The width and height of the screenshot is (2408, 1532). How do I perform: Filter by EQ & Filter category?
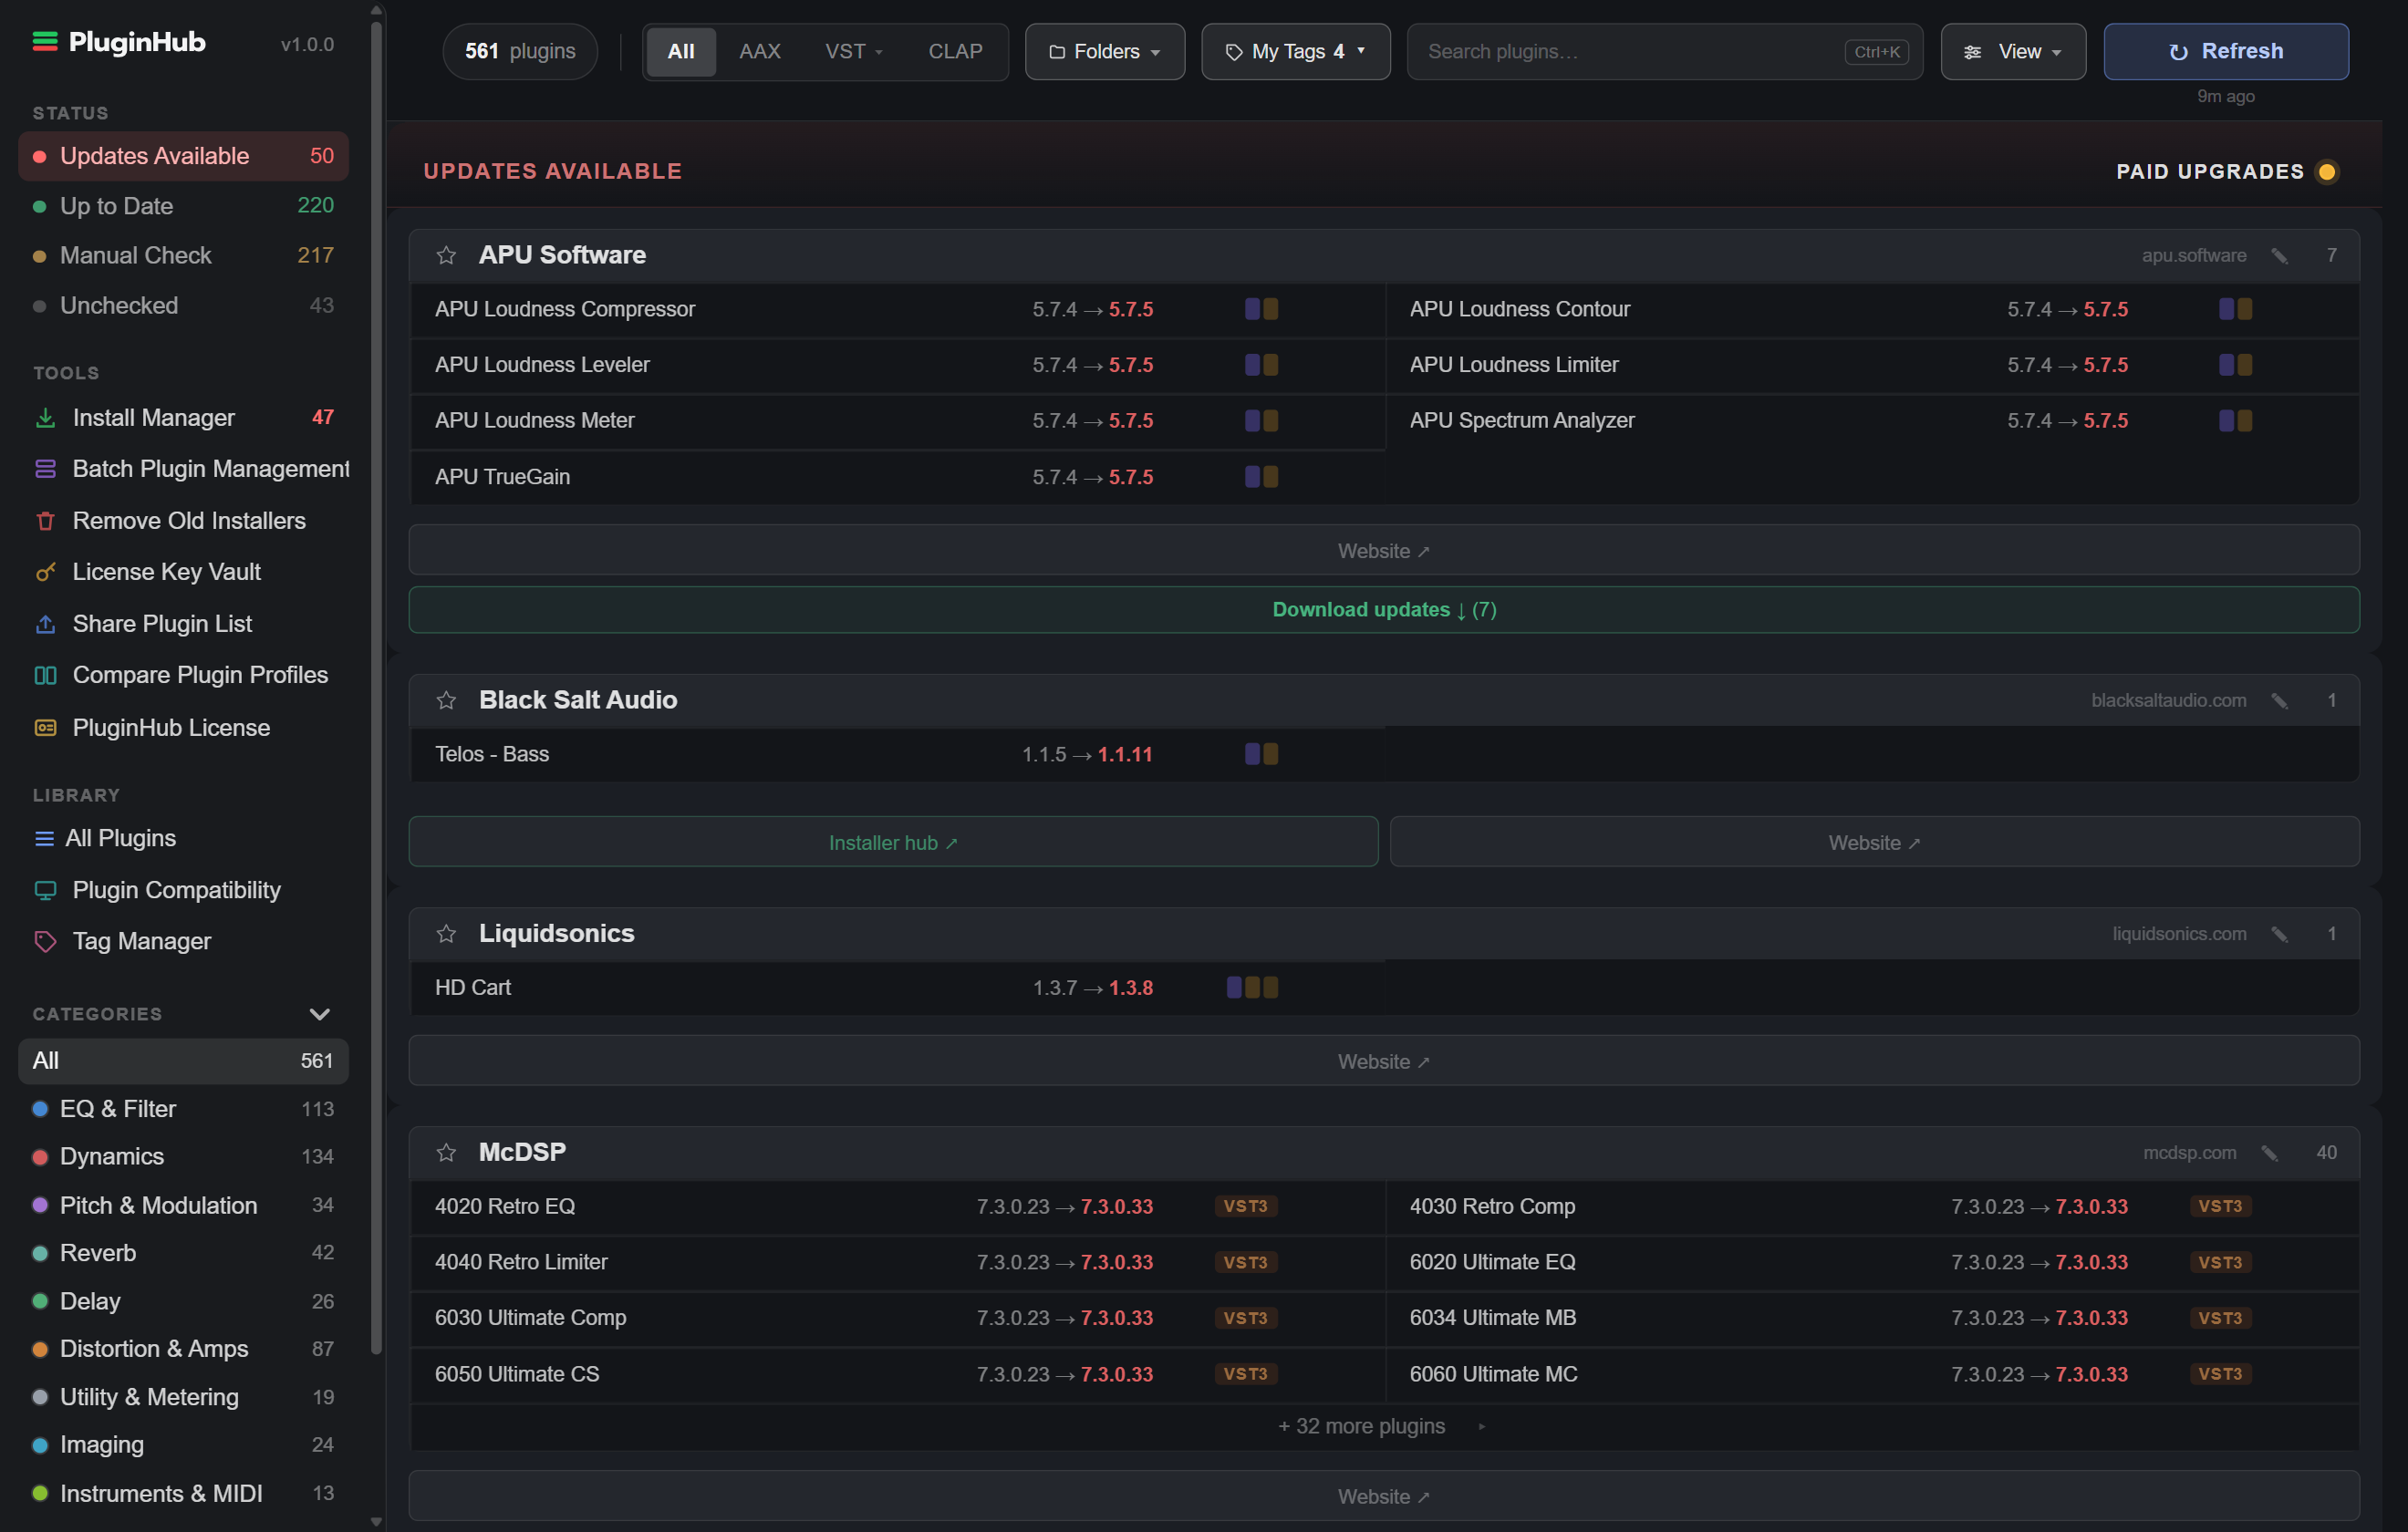point(183,1108)
